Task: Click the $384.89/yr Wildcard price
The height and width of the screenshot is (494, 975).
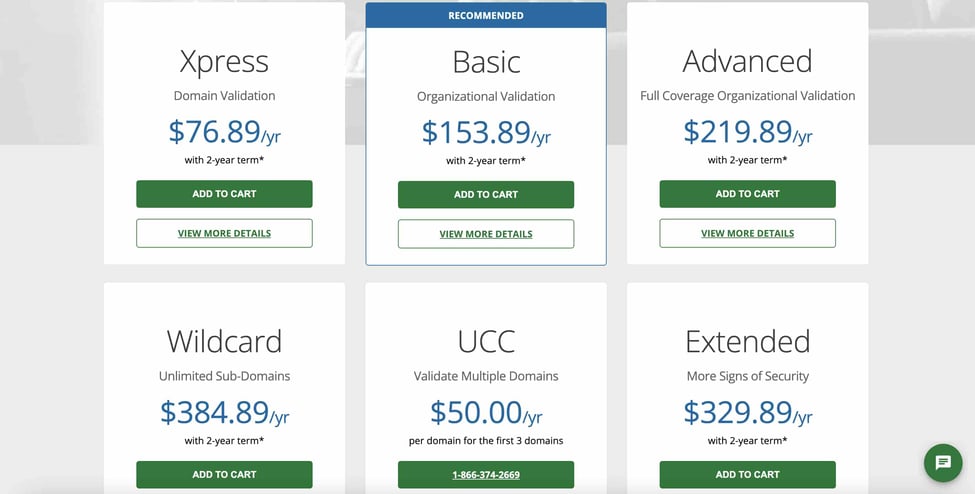Action: [224, 412]
